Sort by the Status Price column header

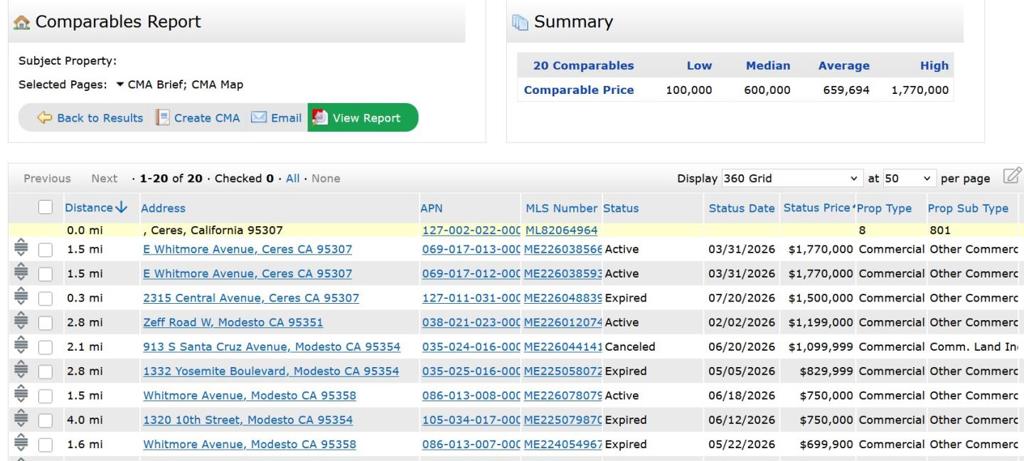(x=817, y=208)
